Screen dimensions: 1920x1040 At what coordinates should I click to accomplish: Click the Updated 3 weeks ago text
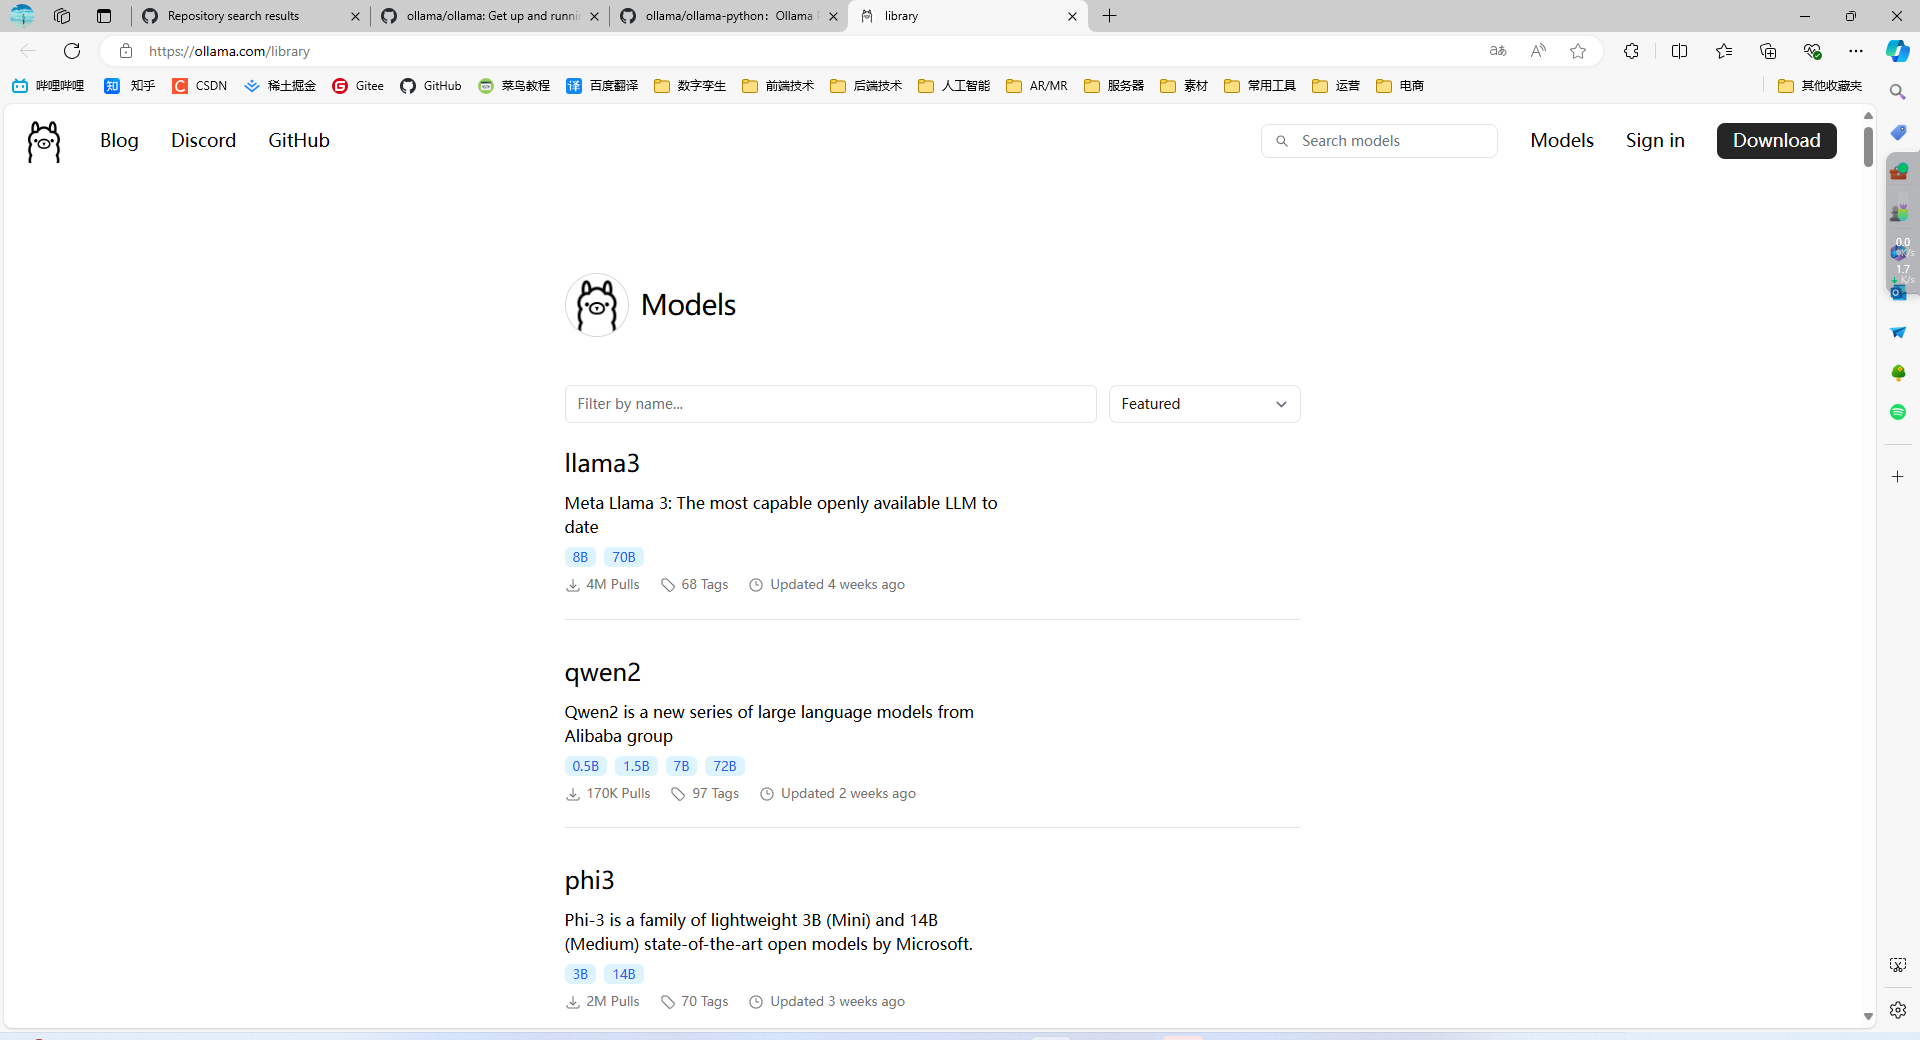click(837, 1002)
